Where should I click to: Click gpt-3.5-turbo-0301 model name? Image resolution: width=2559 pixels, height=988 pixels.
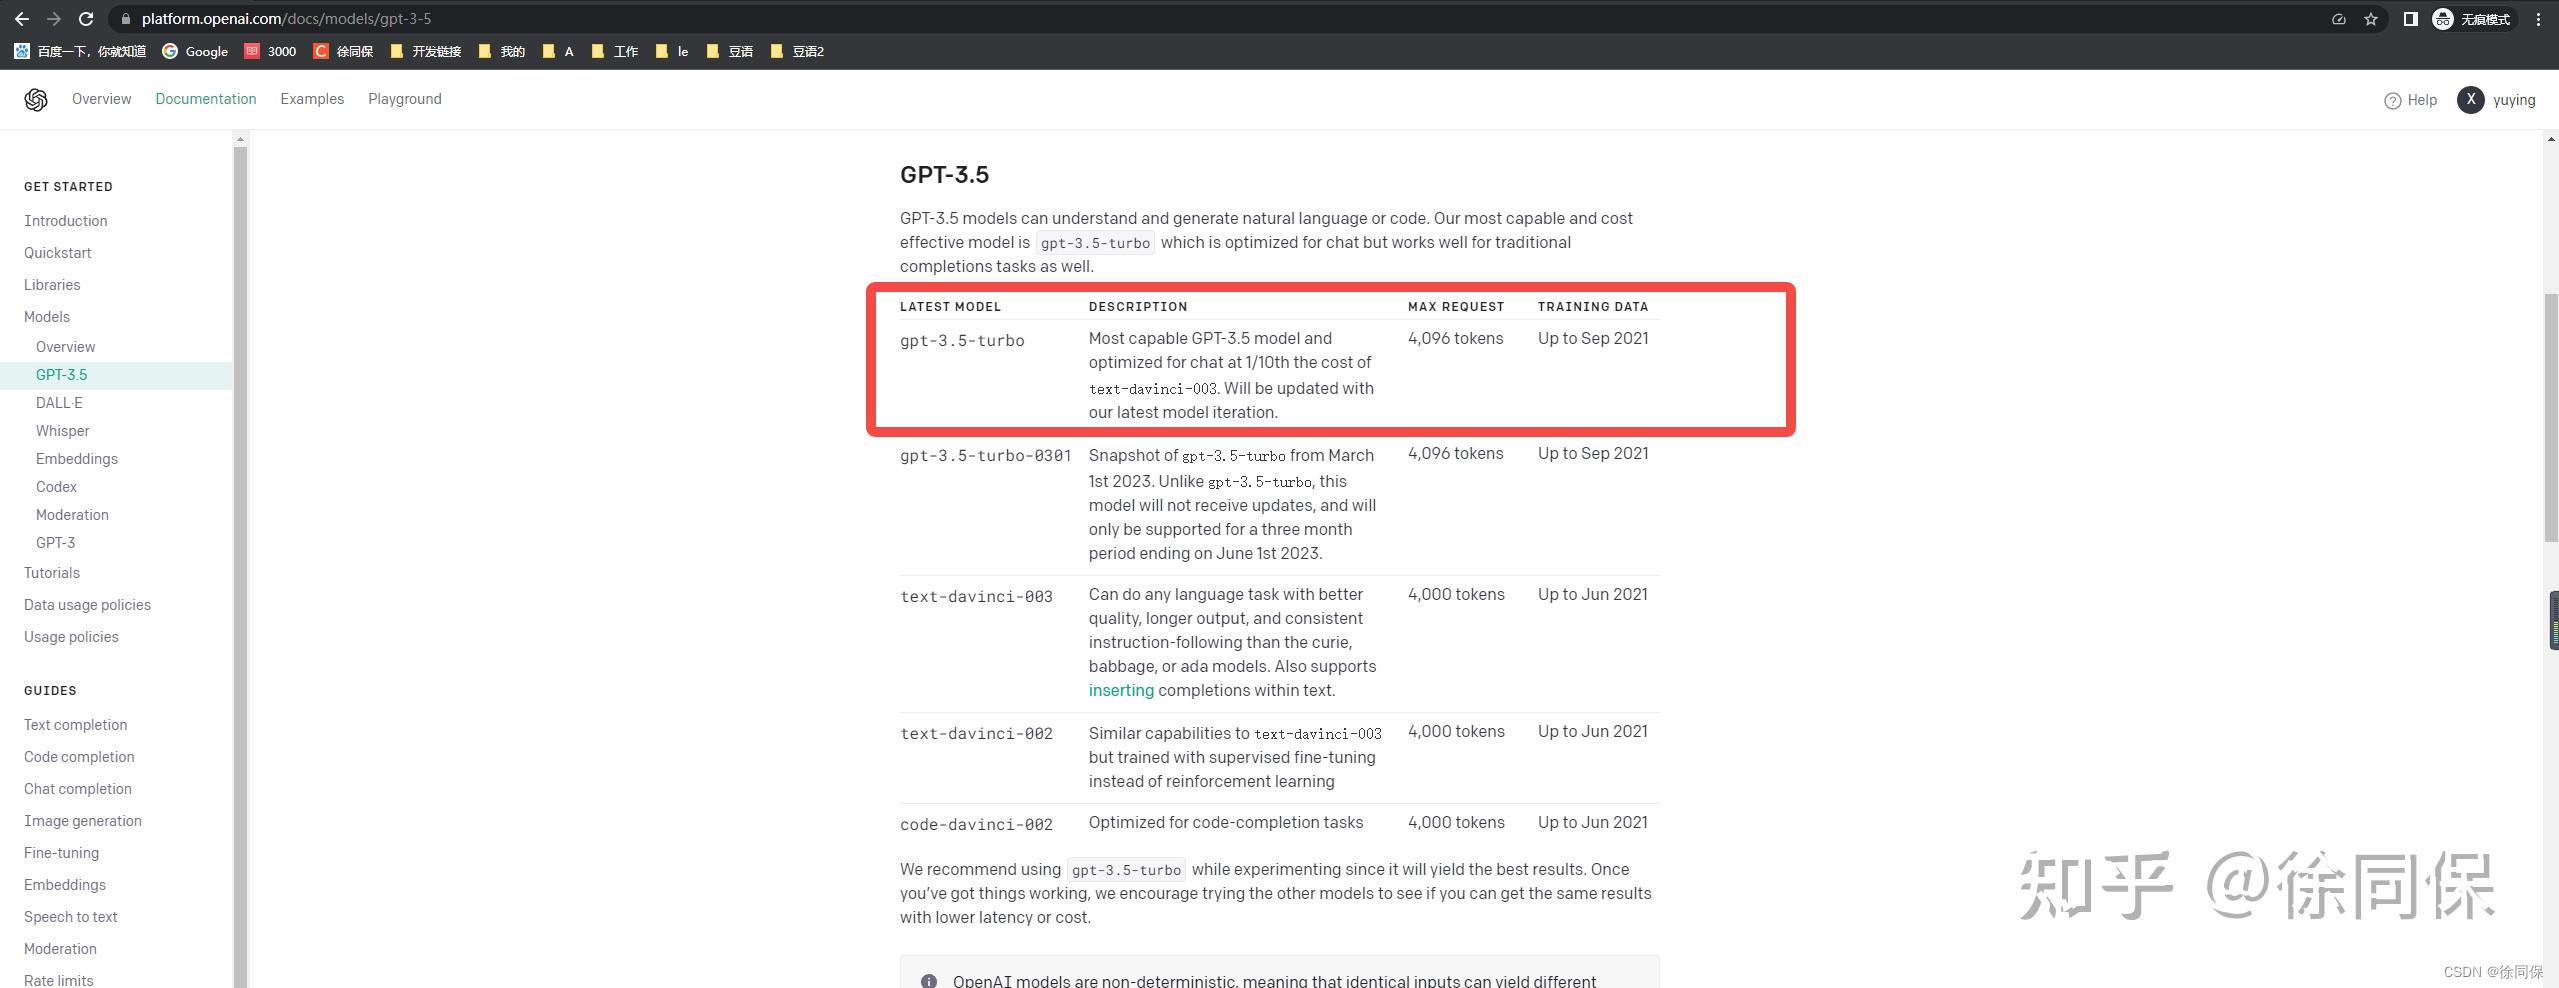click(986, 456)
